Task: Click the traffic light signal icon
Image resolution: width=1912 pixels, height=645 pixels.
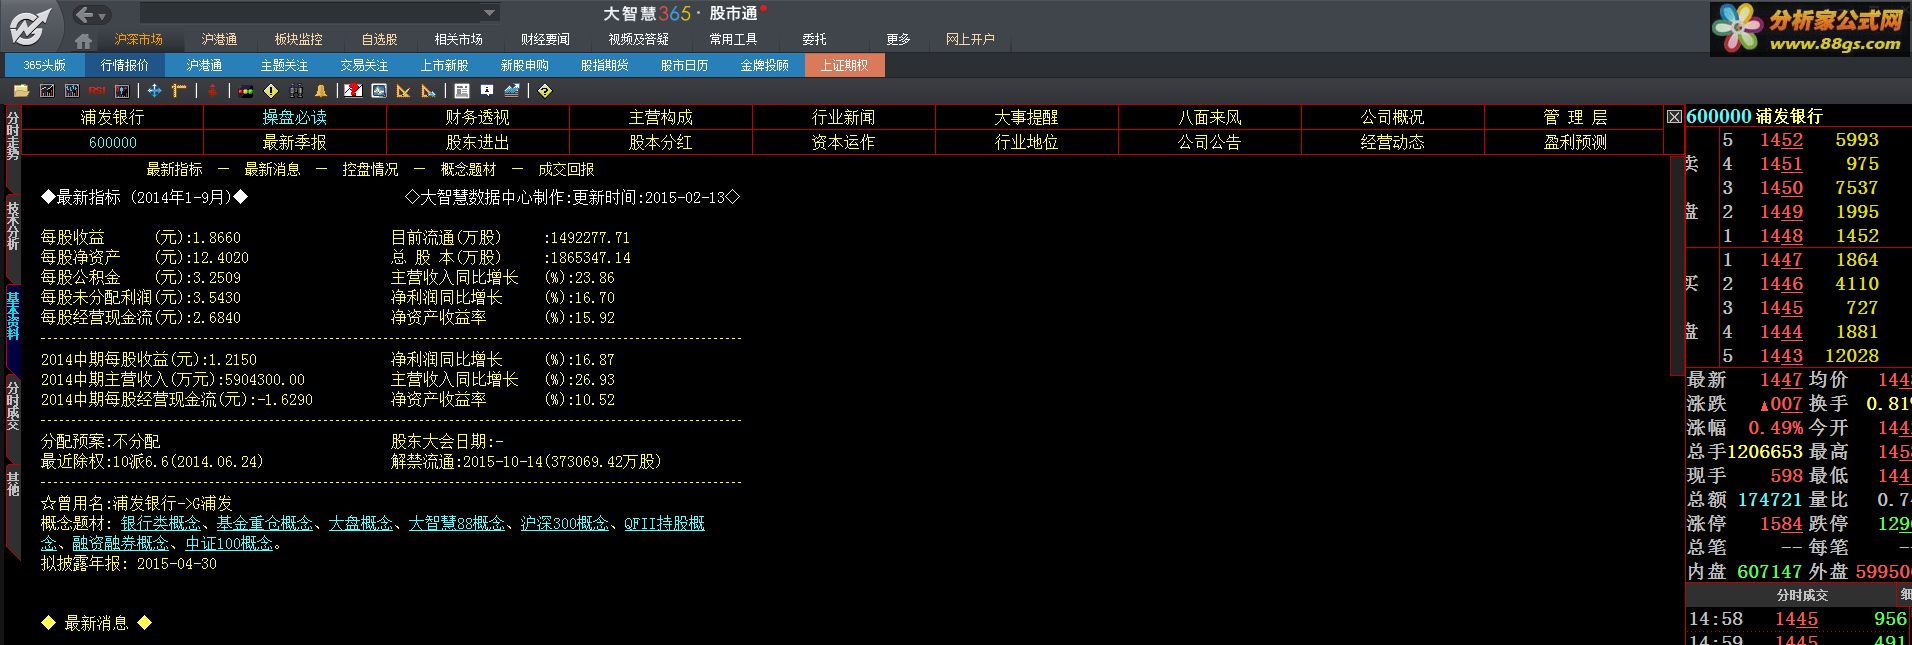Action: [x=245, y=91]
